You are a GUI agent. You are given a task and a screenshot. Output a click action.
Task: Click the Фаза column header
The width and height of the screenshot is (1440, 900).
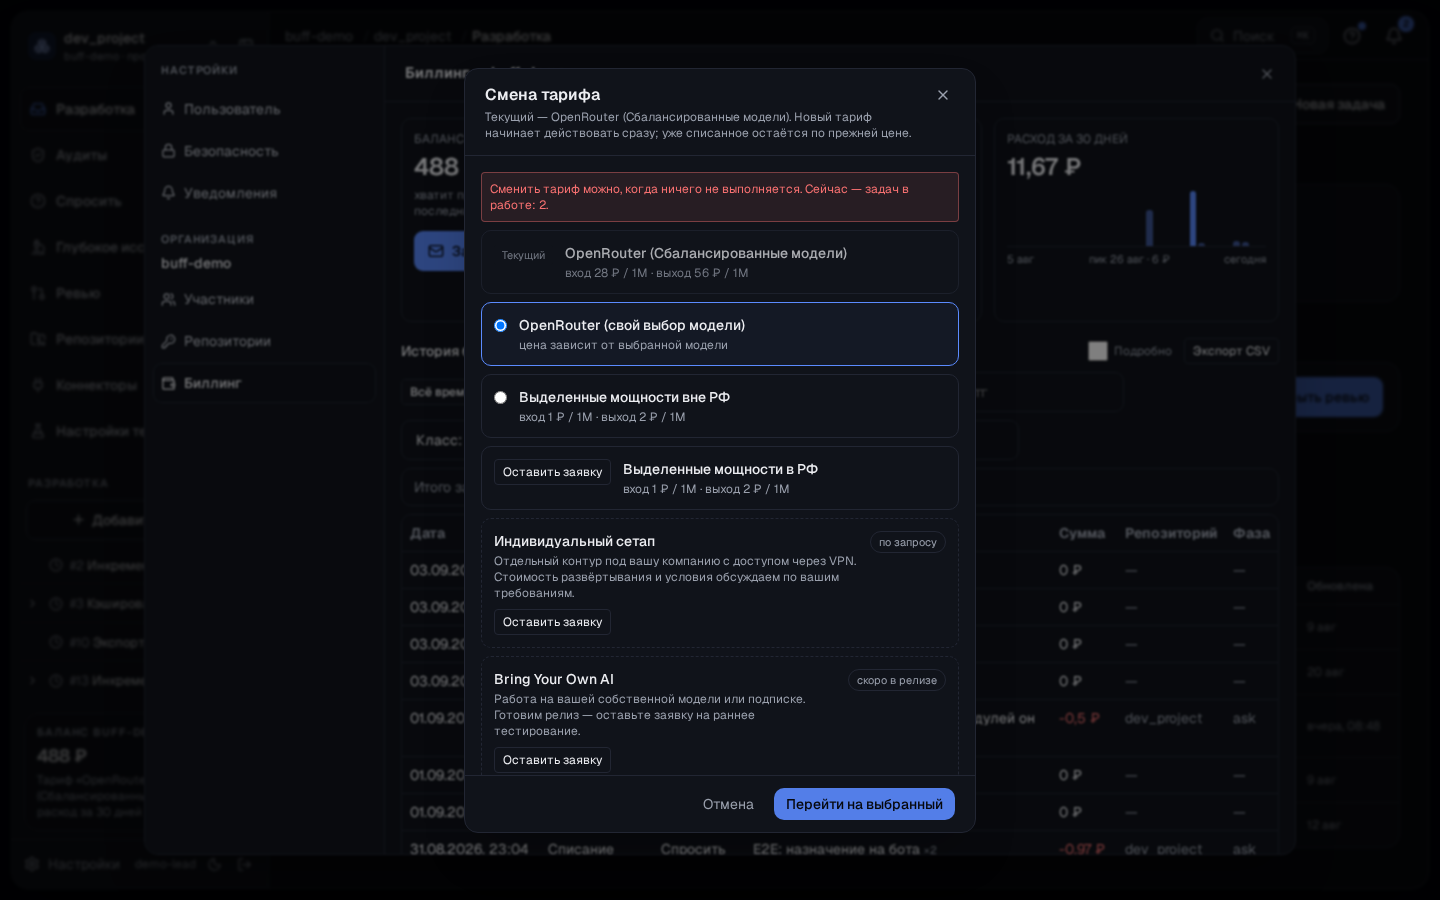coord(1251,533)
